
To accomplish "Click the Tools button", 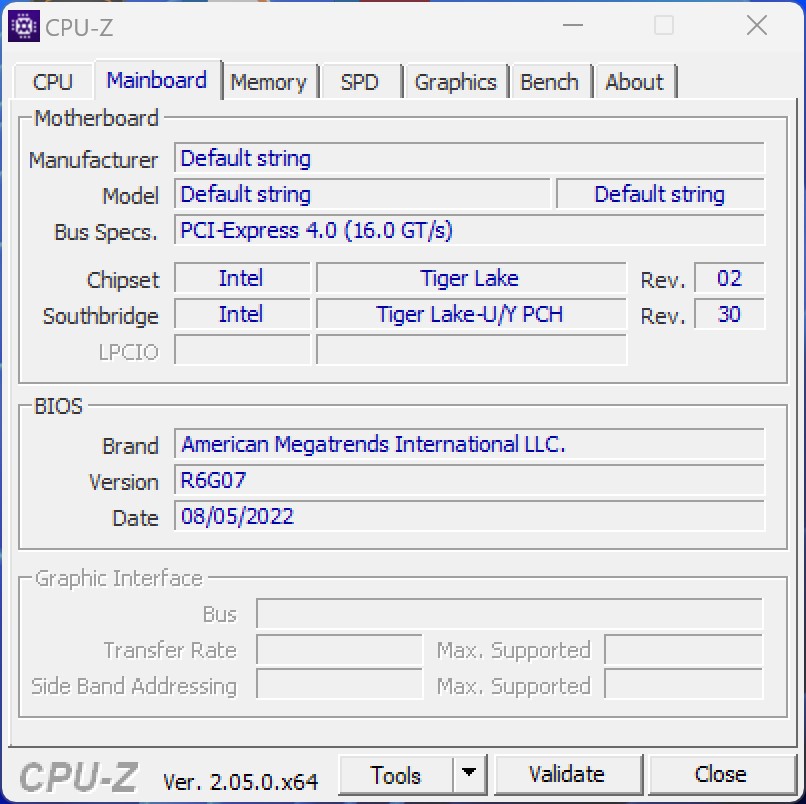I will point(396,775).
